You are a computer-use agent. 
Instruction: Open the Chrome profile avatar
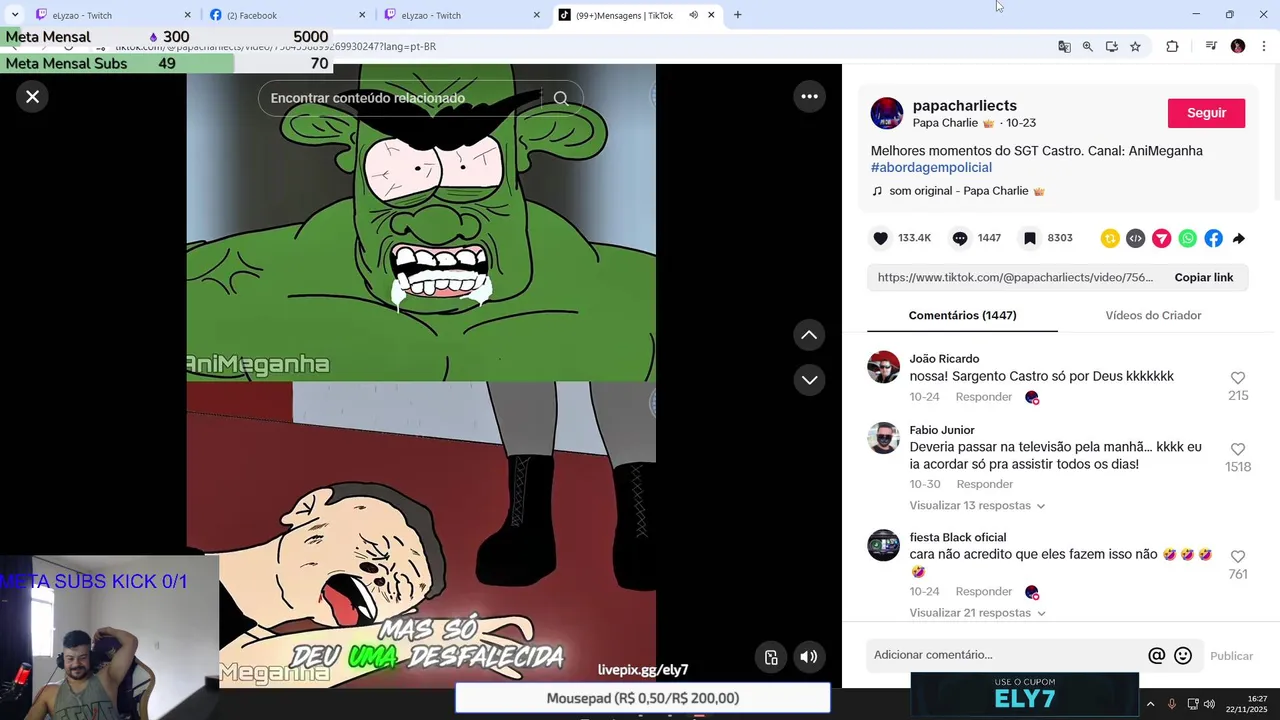pyautogui.click(x=1238, y=46)
